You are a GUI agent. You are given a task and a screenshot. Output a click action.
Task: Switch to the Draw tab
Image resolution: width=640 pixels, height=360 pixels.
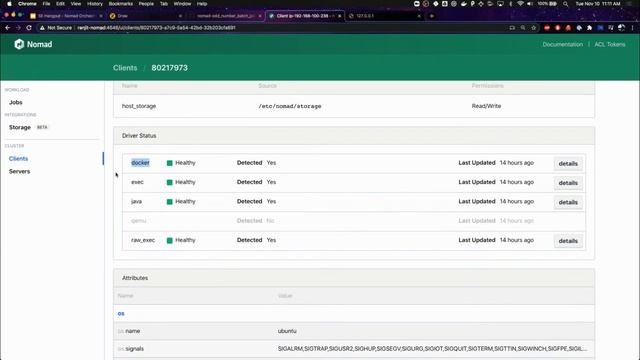point(145,16)
